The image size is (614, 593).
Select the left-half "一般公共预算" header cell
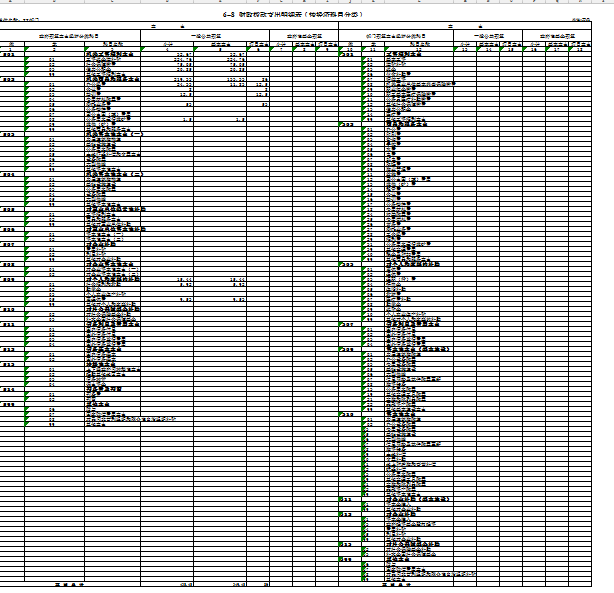[205, 35]
